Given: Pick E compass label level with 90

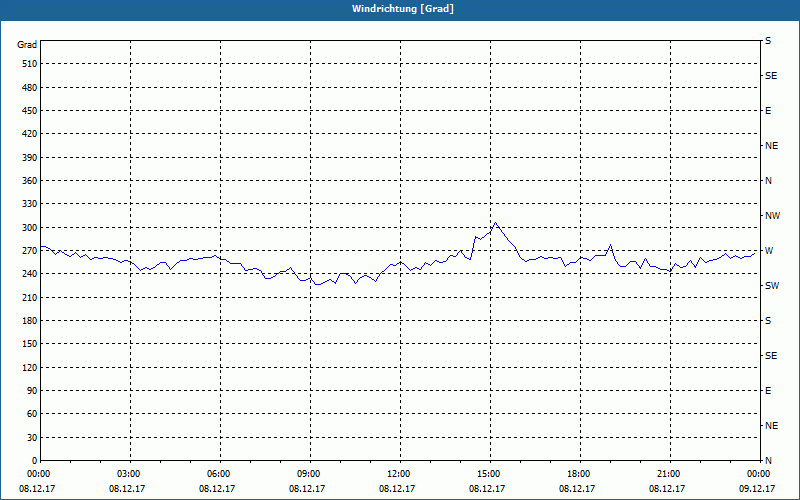Looking at the screenshot, I should 768,391.
